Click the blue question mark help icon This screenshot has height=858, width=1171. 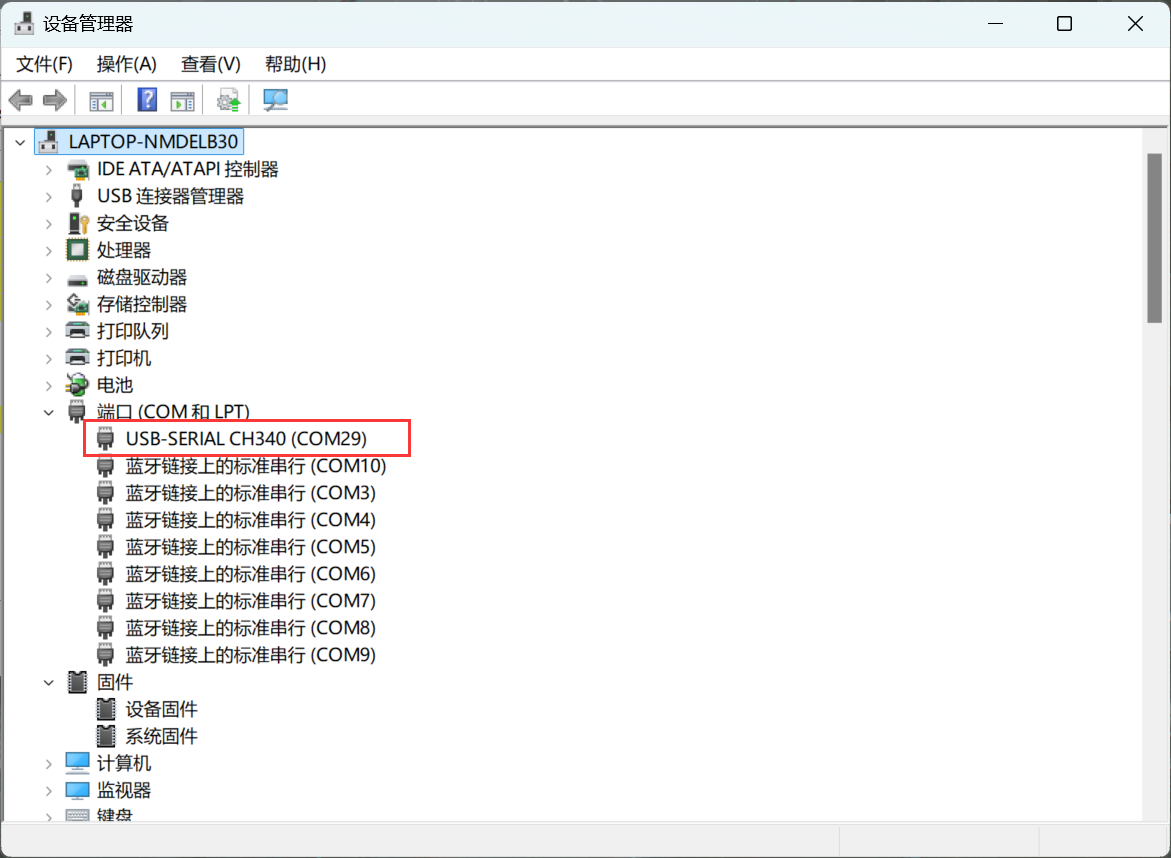click(x=147, y=100)
